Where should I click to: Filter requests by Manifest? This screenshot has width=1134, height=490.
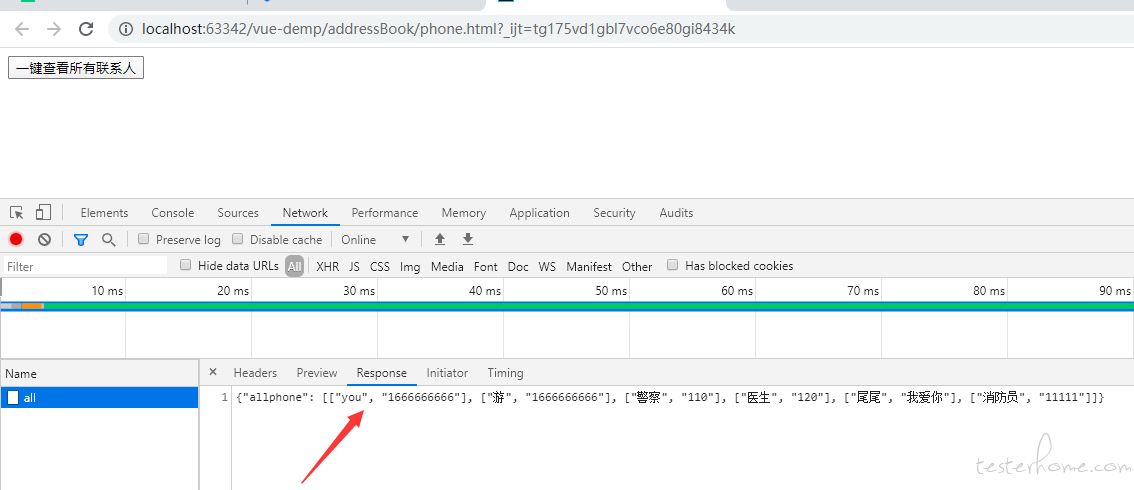589,266
